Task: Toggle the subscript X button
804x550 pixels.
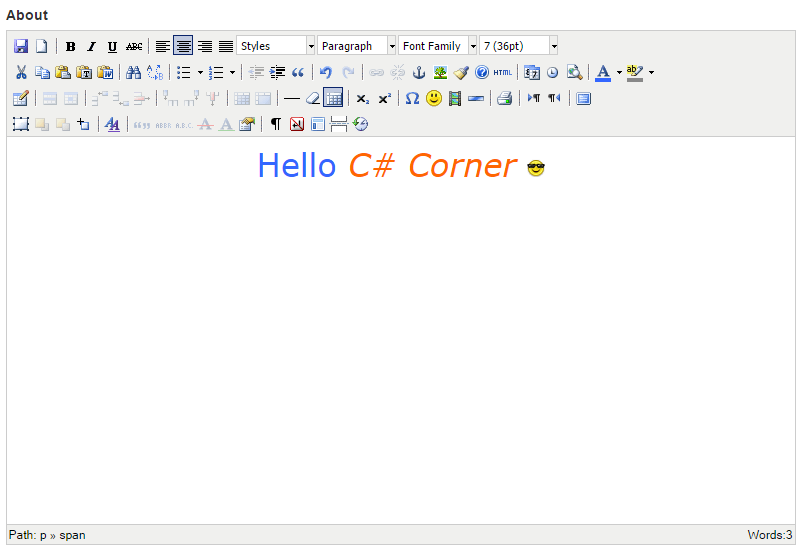Action: tap(363, 98)
